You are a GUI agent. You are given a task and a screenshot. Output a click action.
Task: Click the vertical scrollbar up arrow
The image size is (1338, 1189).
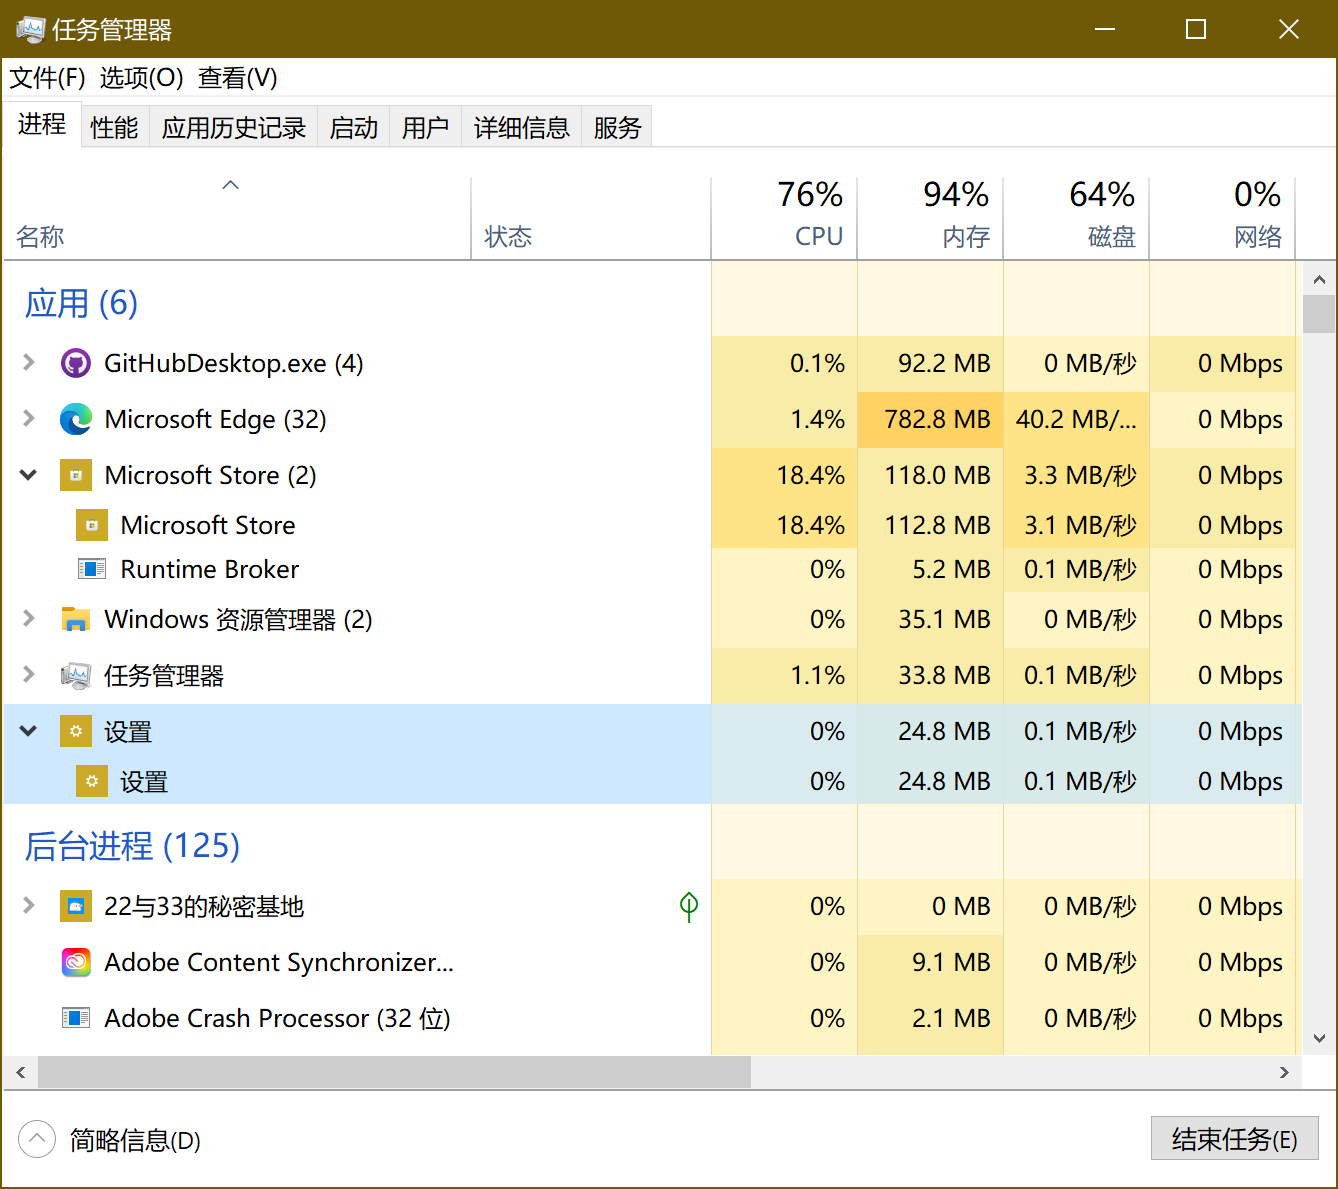tap(1319, 280)
